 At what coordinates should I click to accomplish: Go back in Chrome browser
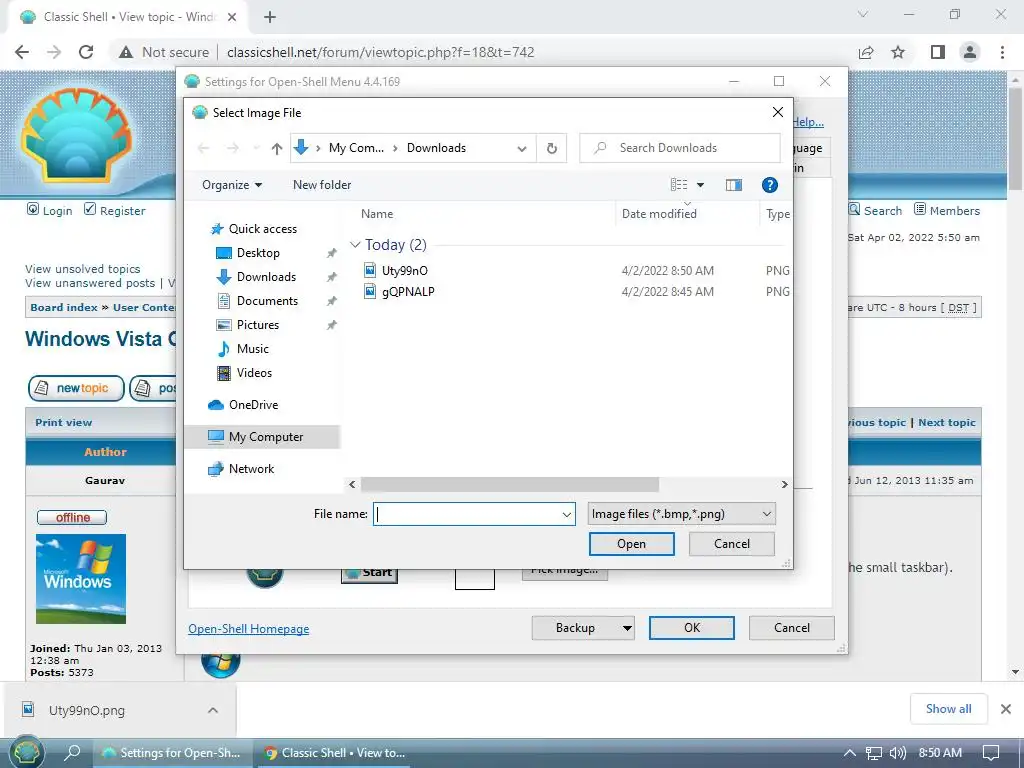(x=22, y=52)
